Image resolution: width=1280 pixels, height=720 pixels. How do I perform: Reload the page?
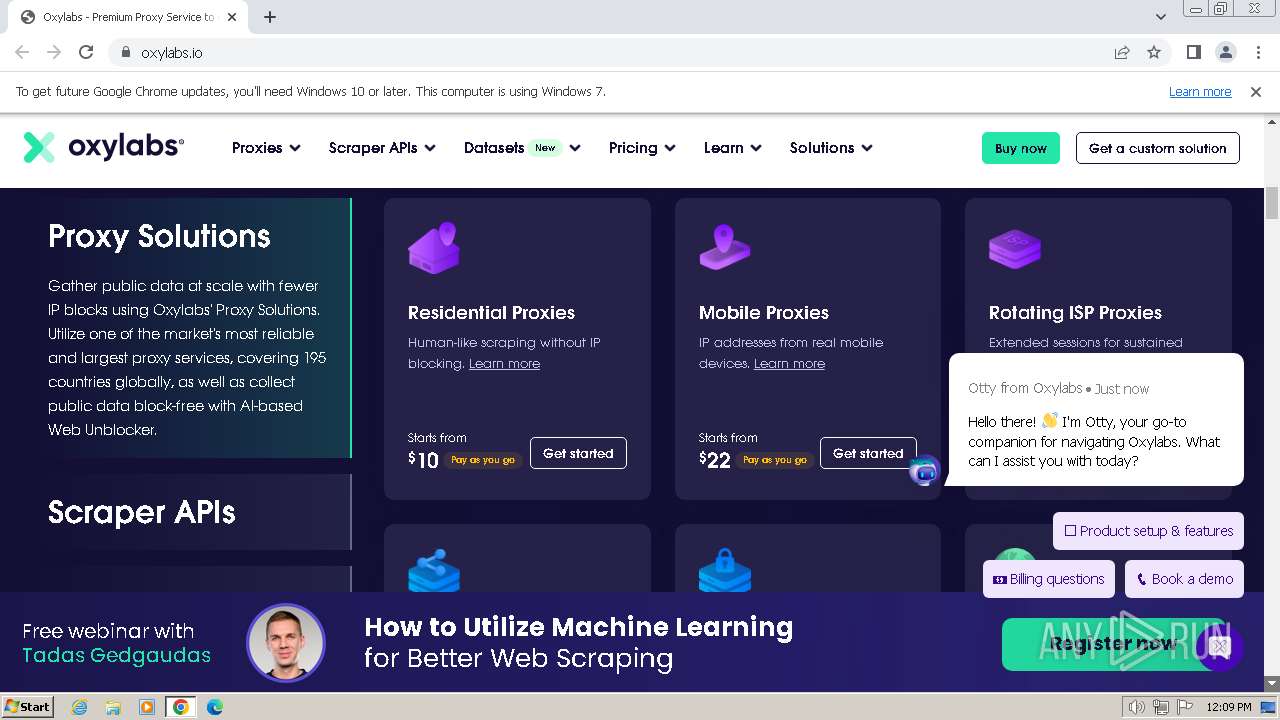(x=86, y=52)
